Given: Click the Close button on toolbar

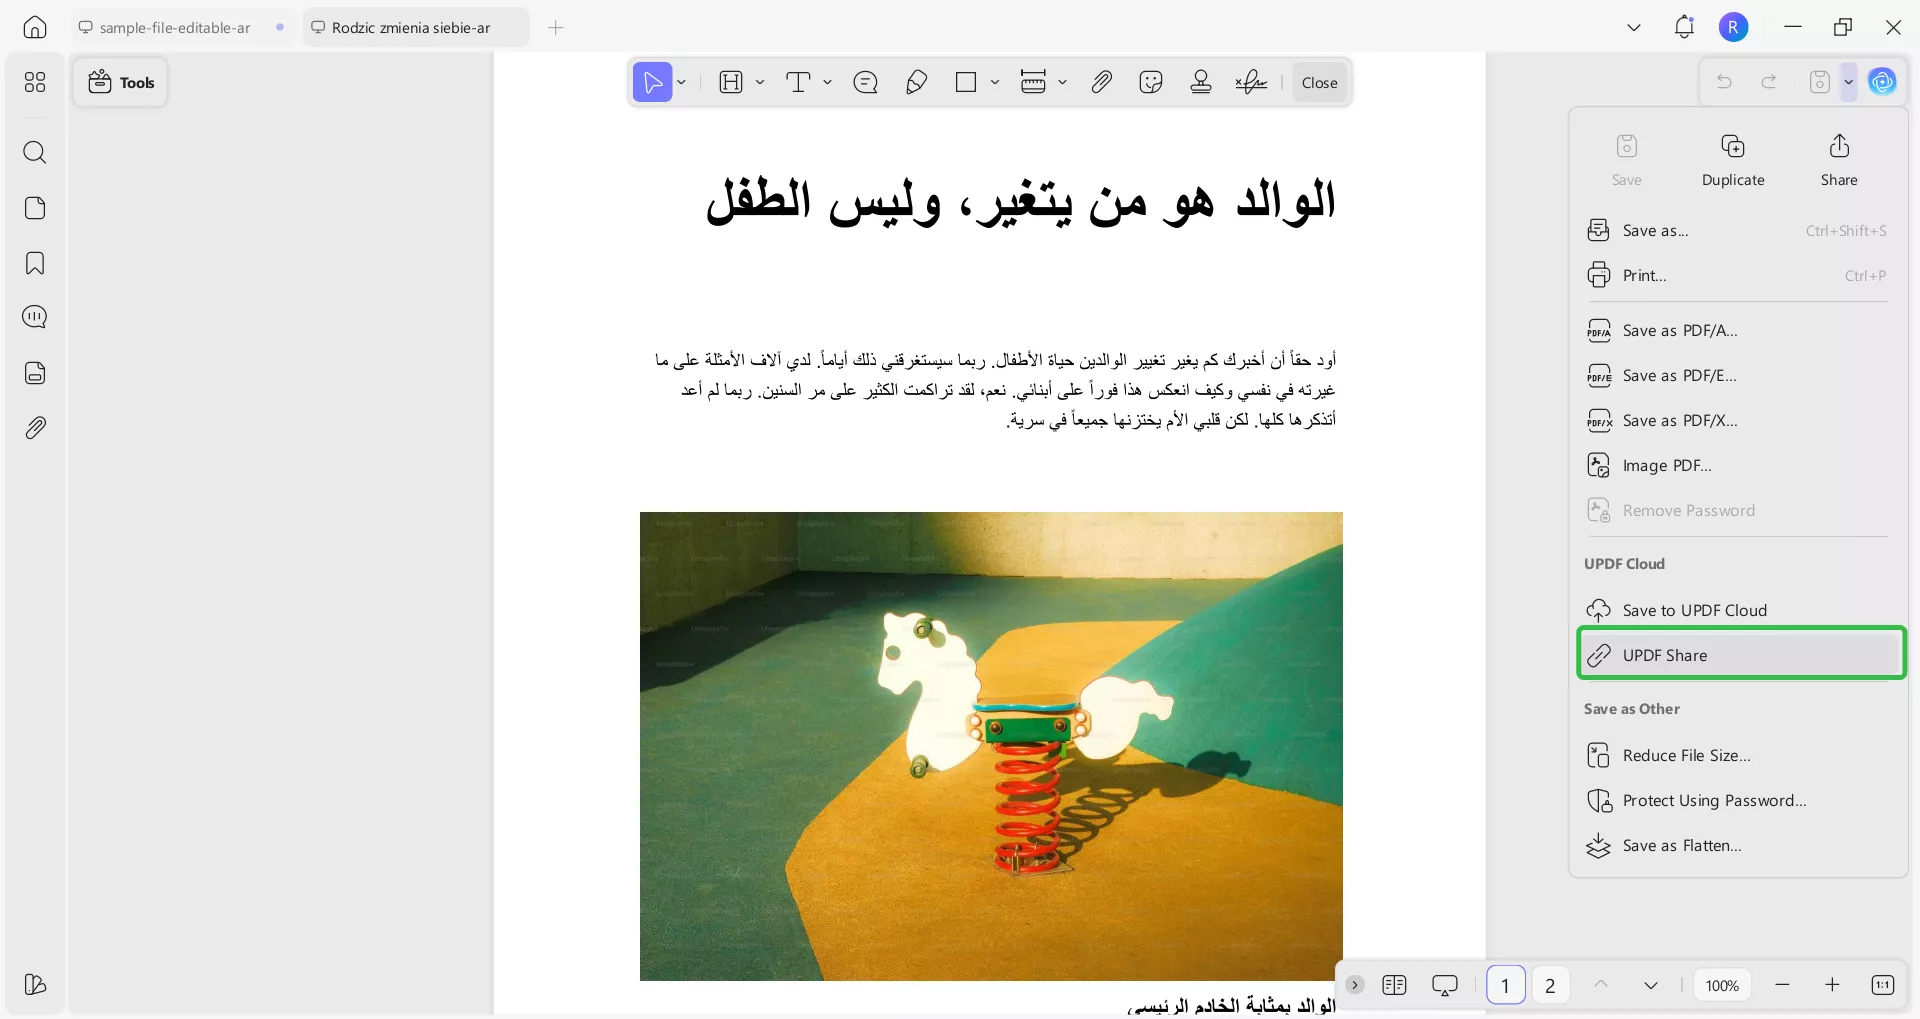Looking at the screenshot, I should 1320,82.
